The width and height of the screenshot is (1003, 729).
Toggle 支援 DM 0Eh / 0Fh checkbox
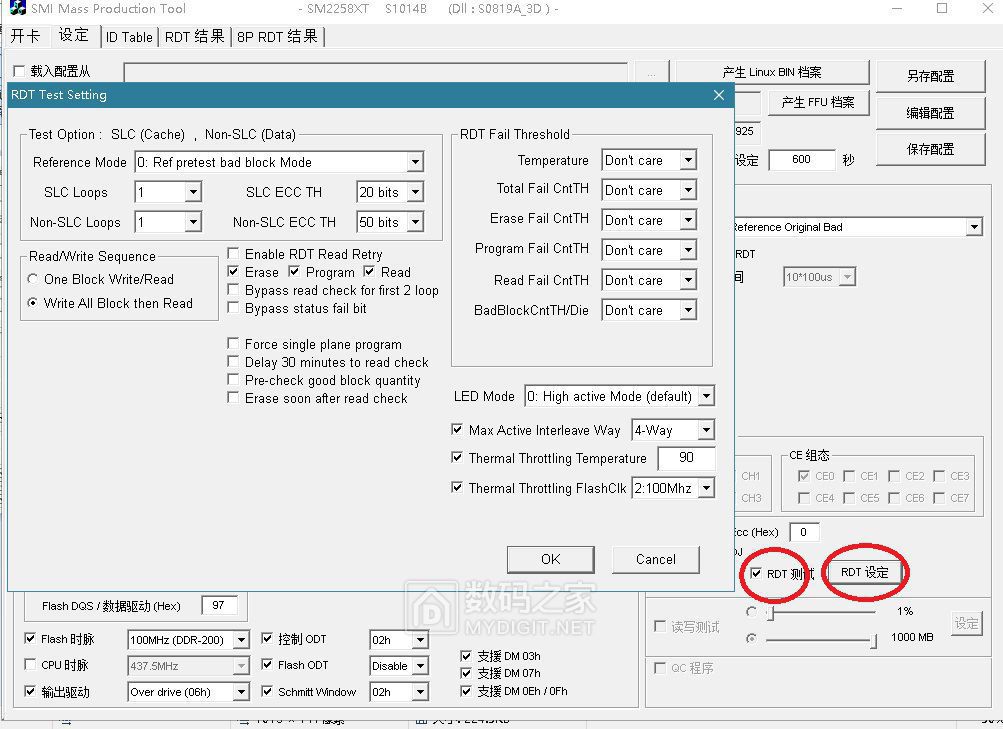(x=466, y=691)
